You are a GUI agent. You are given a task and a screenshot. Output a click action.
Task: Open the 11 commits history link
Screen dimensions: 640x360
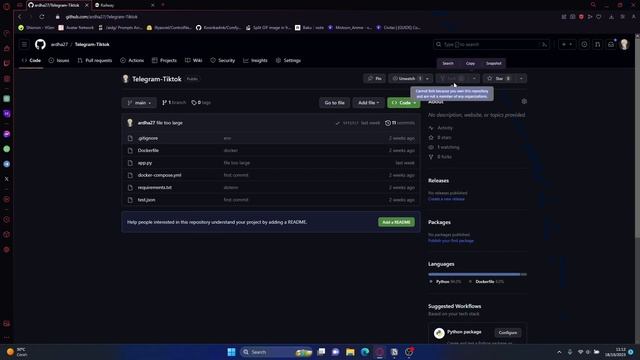[400, 123]
